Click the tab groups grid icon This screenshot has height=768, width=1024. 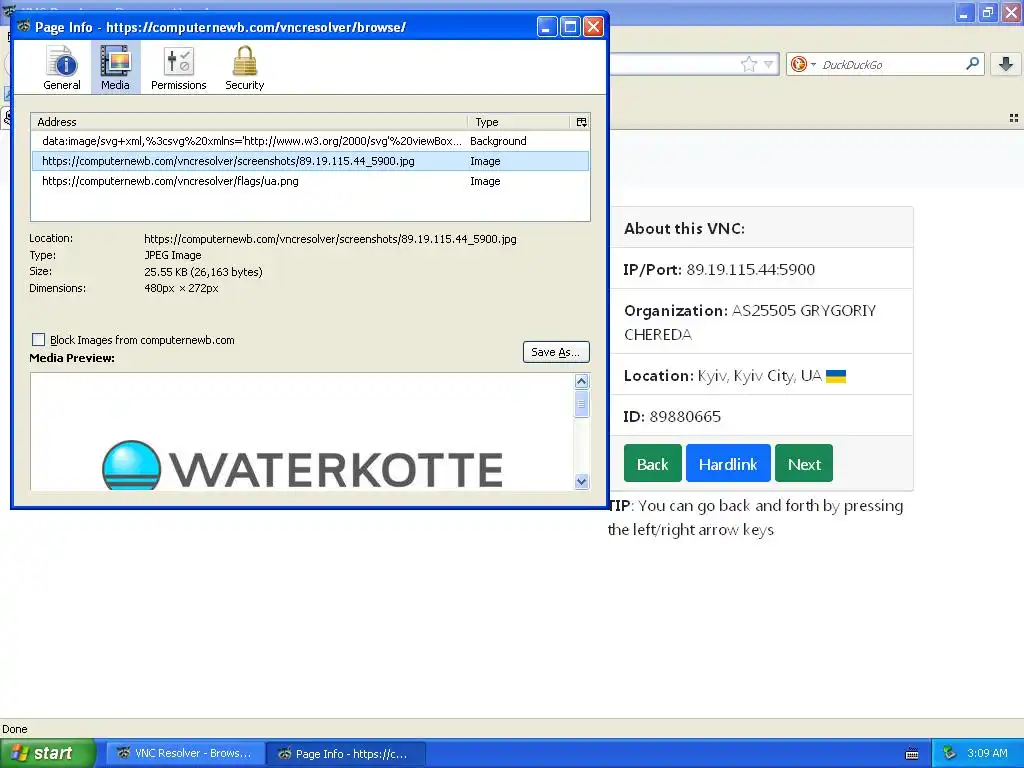click(1014, 118)
